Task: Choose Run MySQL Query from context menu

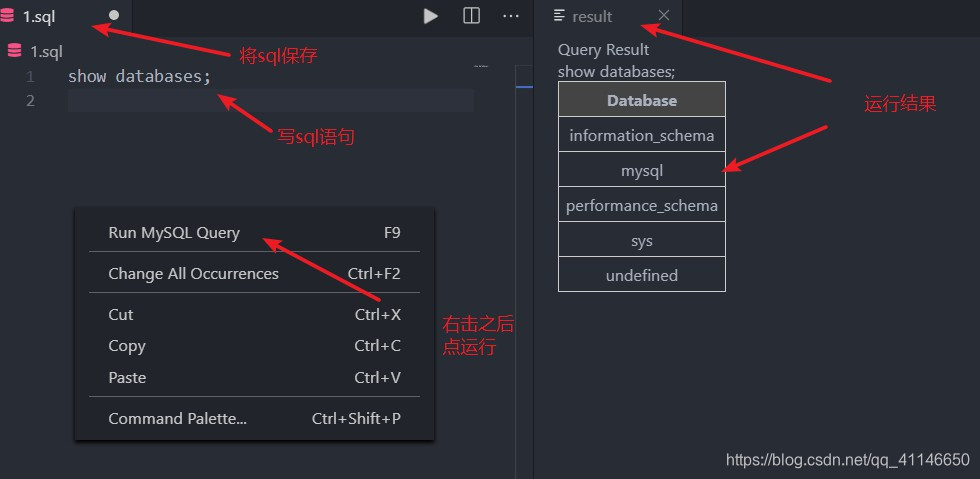Action: 254,233
